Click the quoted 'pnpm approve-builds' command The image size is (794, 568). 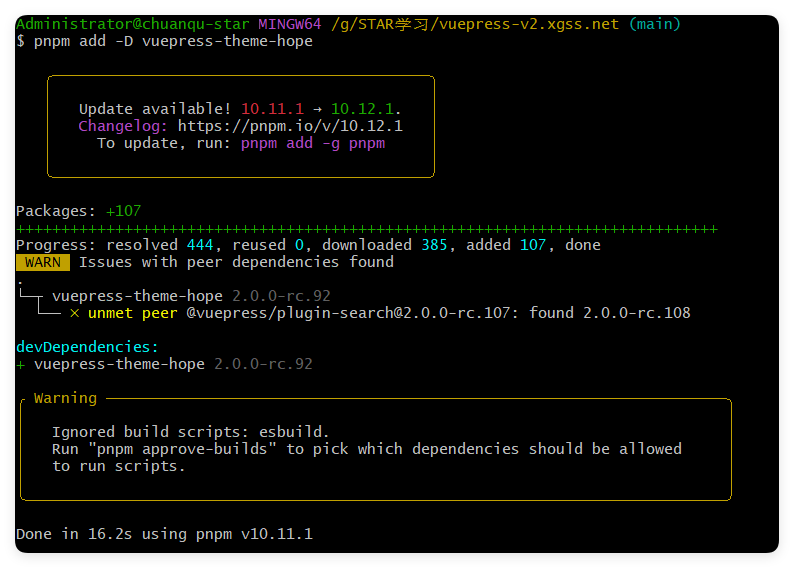point(182,449)
